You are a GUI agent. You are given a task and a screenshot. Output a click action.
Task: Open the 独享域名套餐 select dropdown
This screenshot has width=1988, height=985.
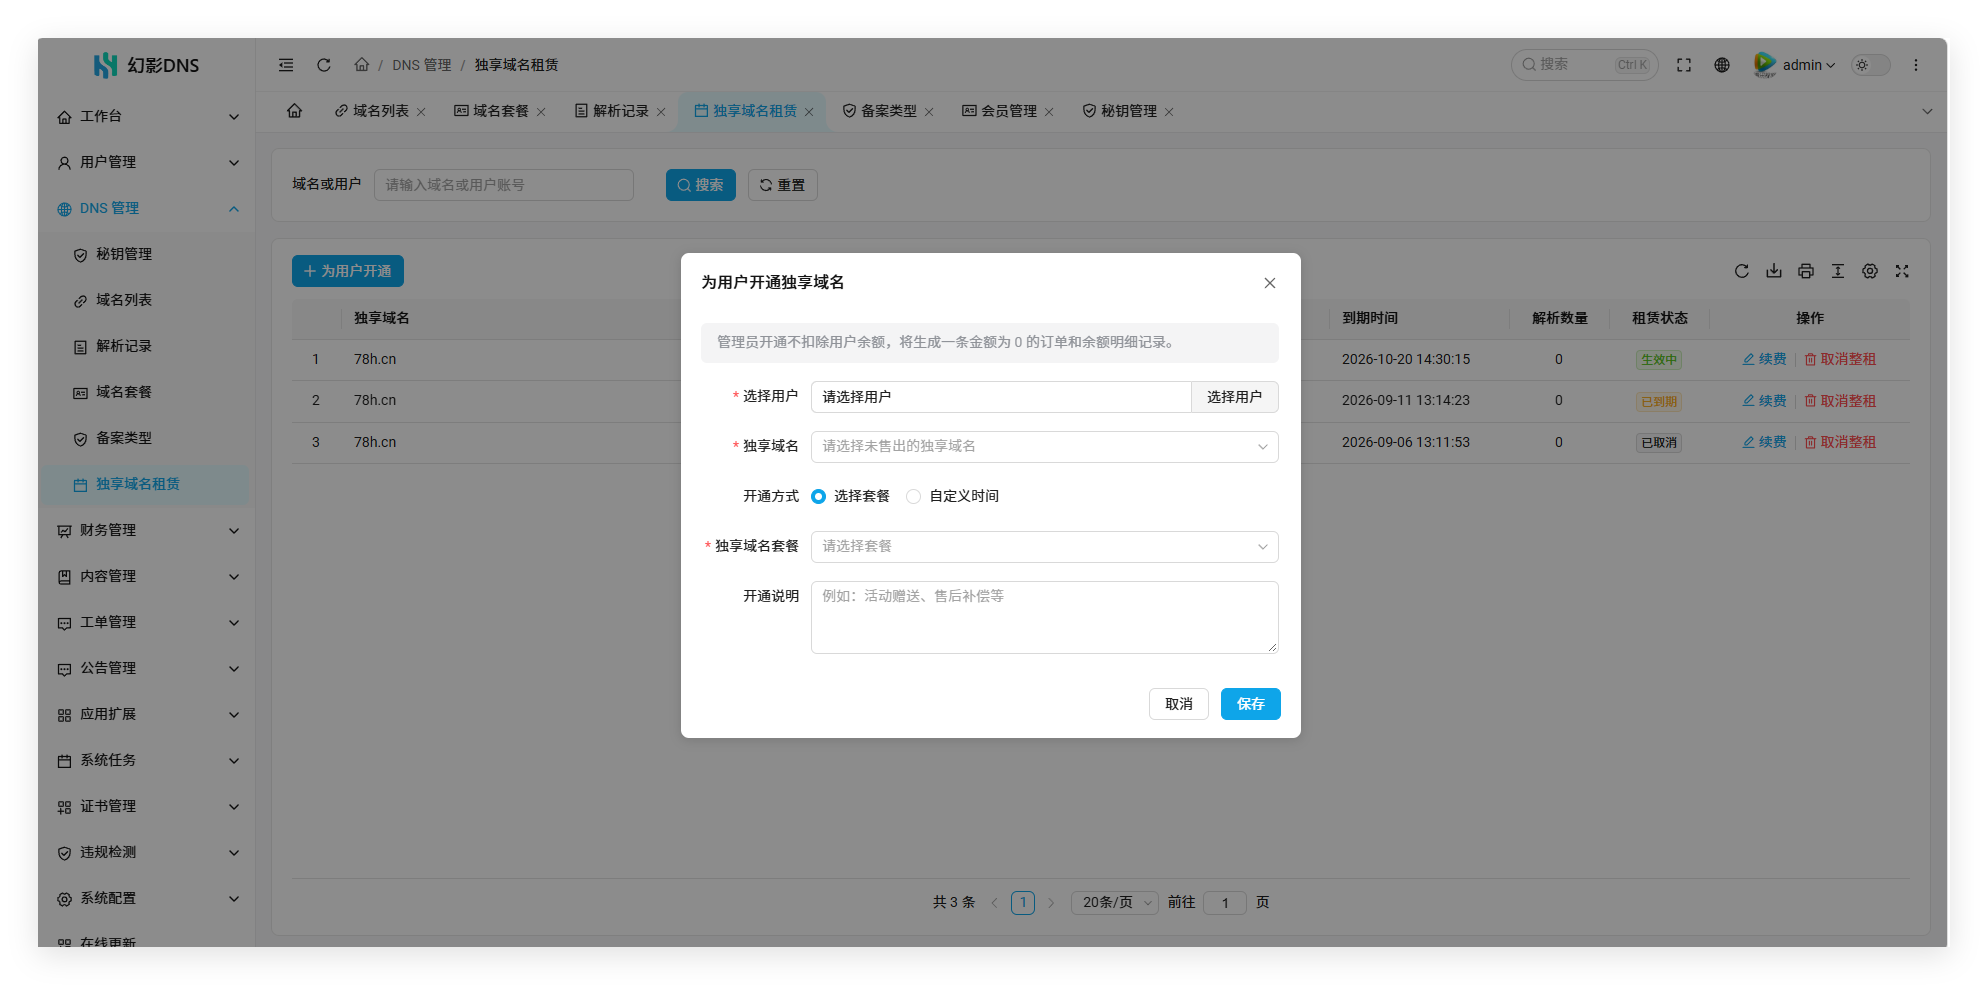coord(1045,547)
